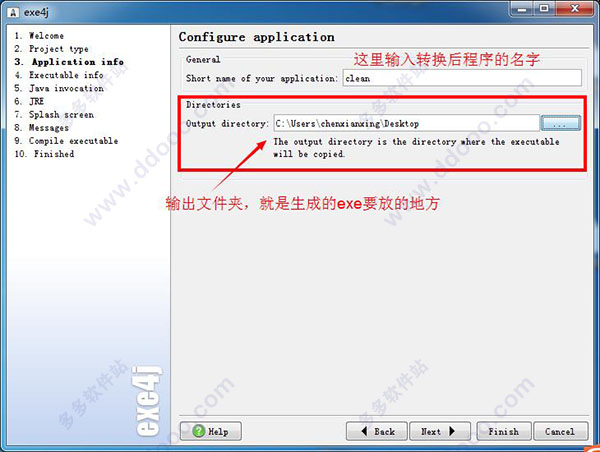Select step 2 Project type
Viewport: 600px width, 452px height.
(x=51, y=49)
